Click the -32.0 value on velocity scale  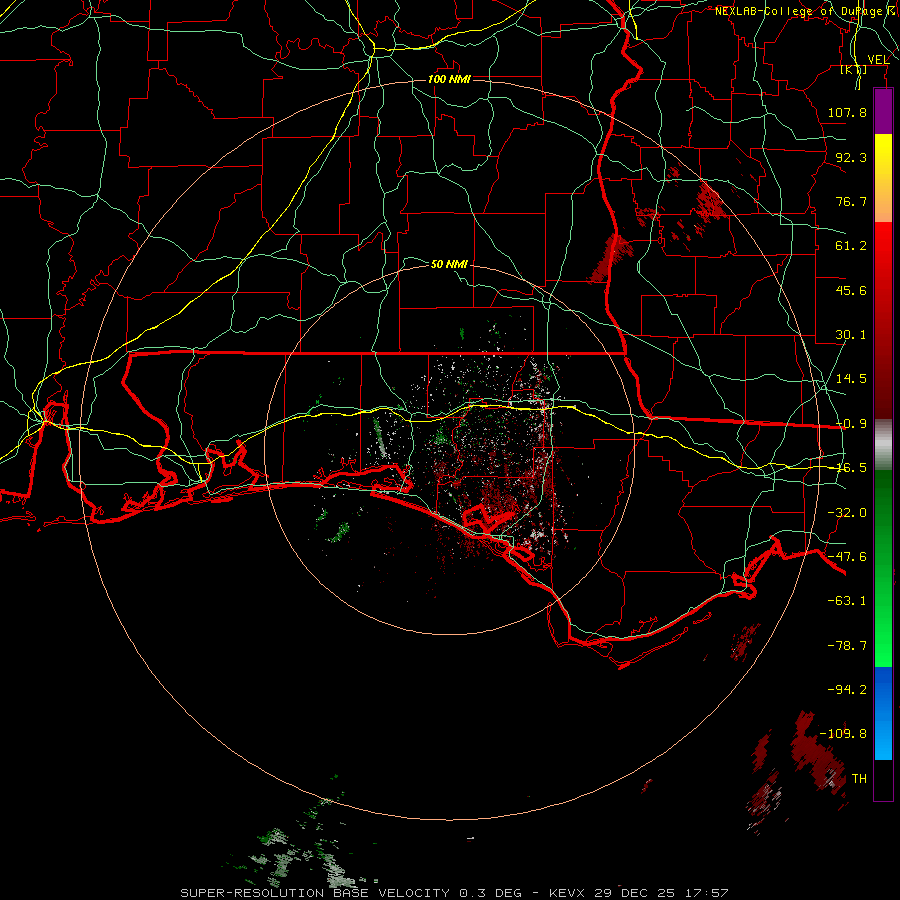847,513
